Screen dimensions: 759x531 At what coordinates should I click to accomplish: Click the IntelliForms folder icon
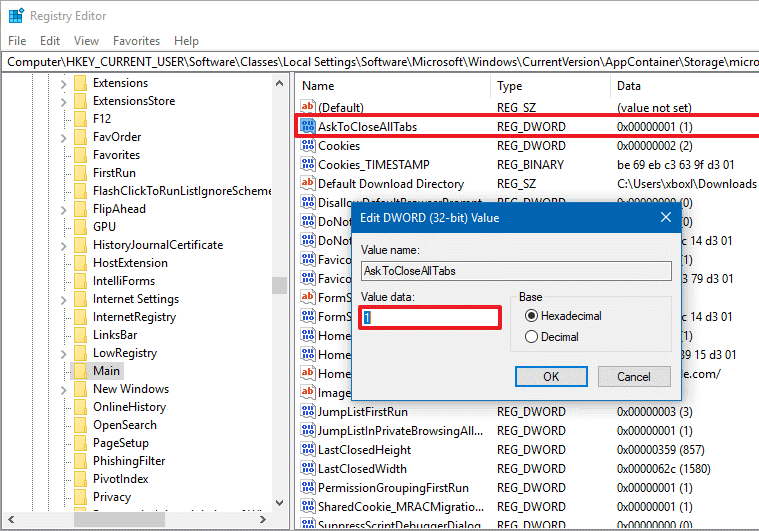pos(80,281)
